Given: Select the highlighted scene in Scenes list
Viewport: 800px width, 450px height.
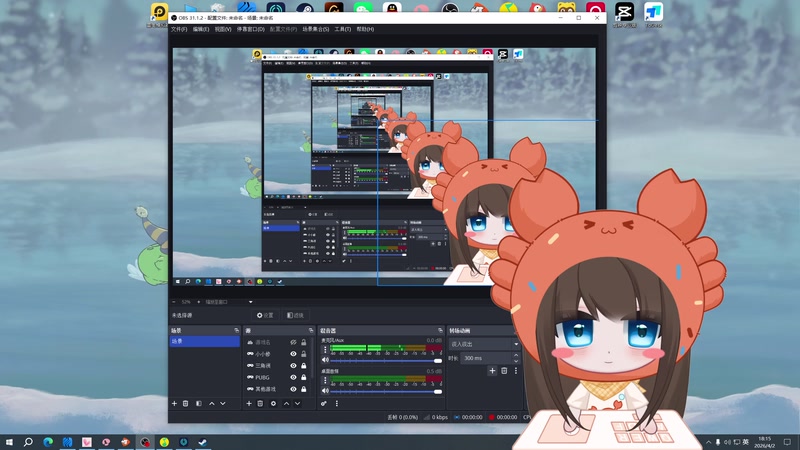Looking at the screenshot, I should (204, 341).
